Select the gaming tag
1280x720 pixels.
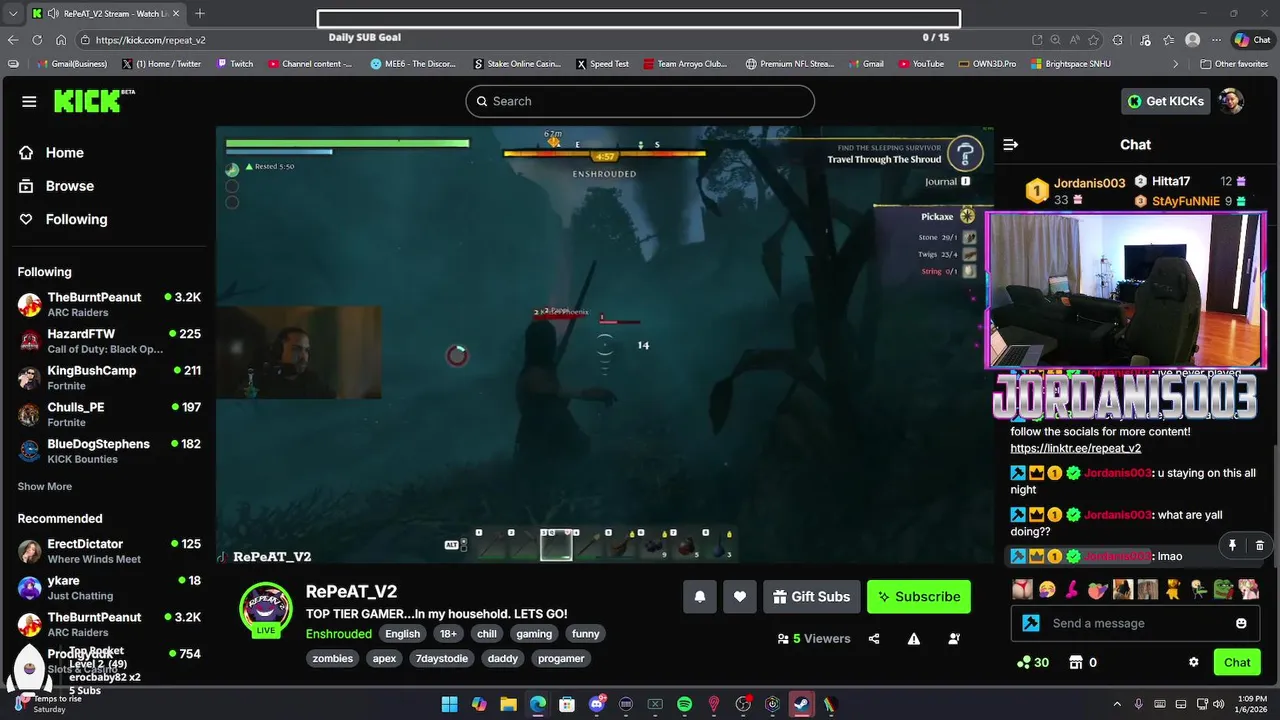pos(534,634)
